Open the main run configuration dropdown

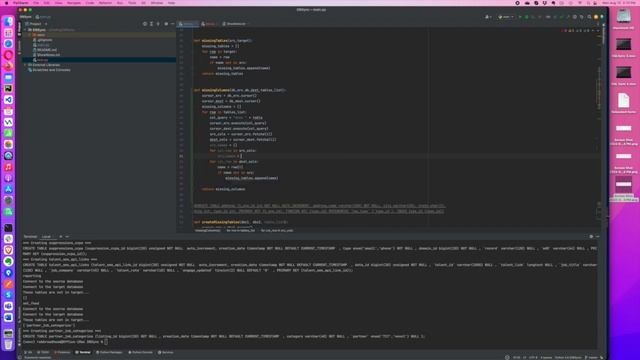tap(506, 17)
